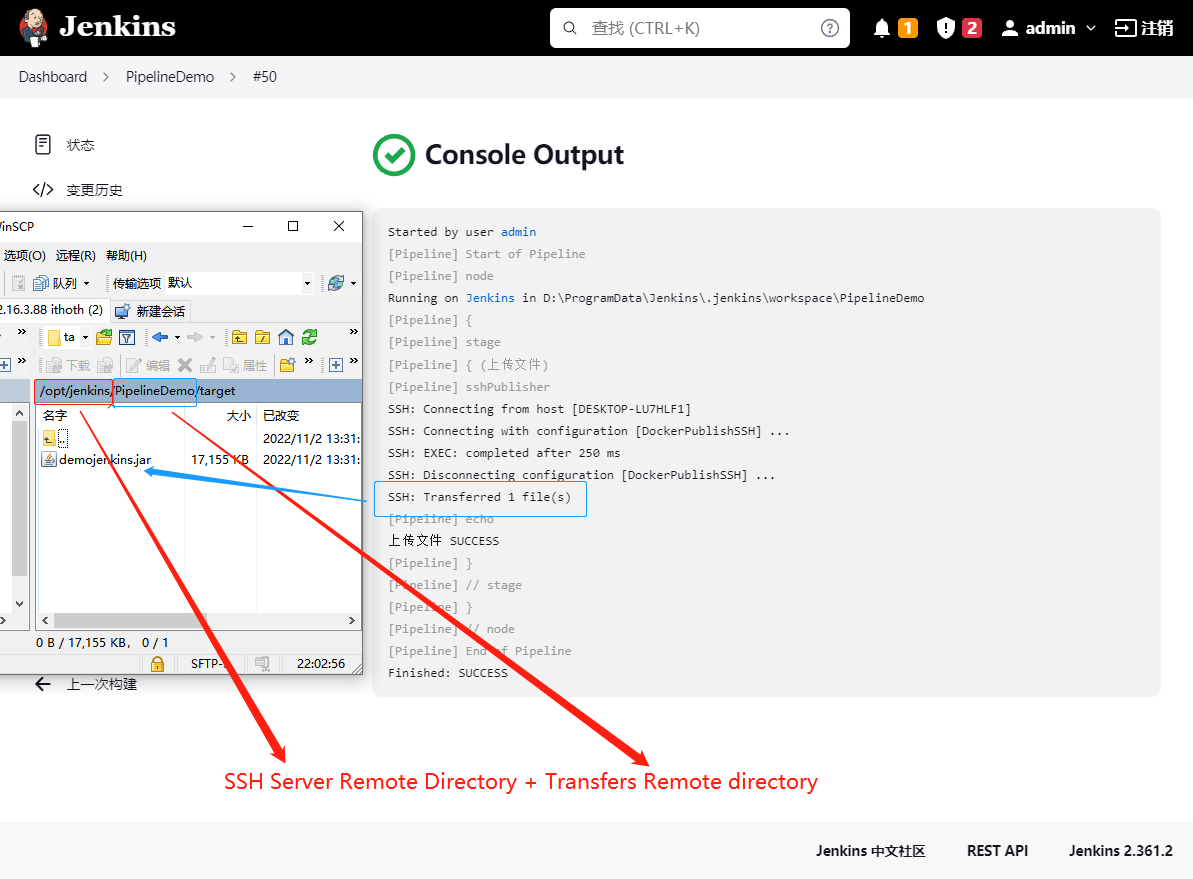Click the blue back arrow in WinSCP
The width and height of the screenshot is (1193, 879).
click(160, 337)
